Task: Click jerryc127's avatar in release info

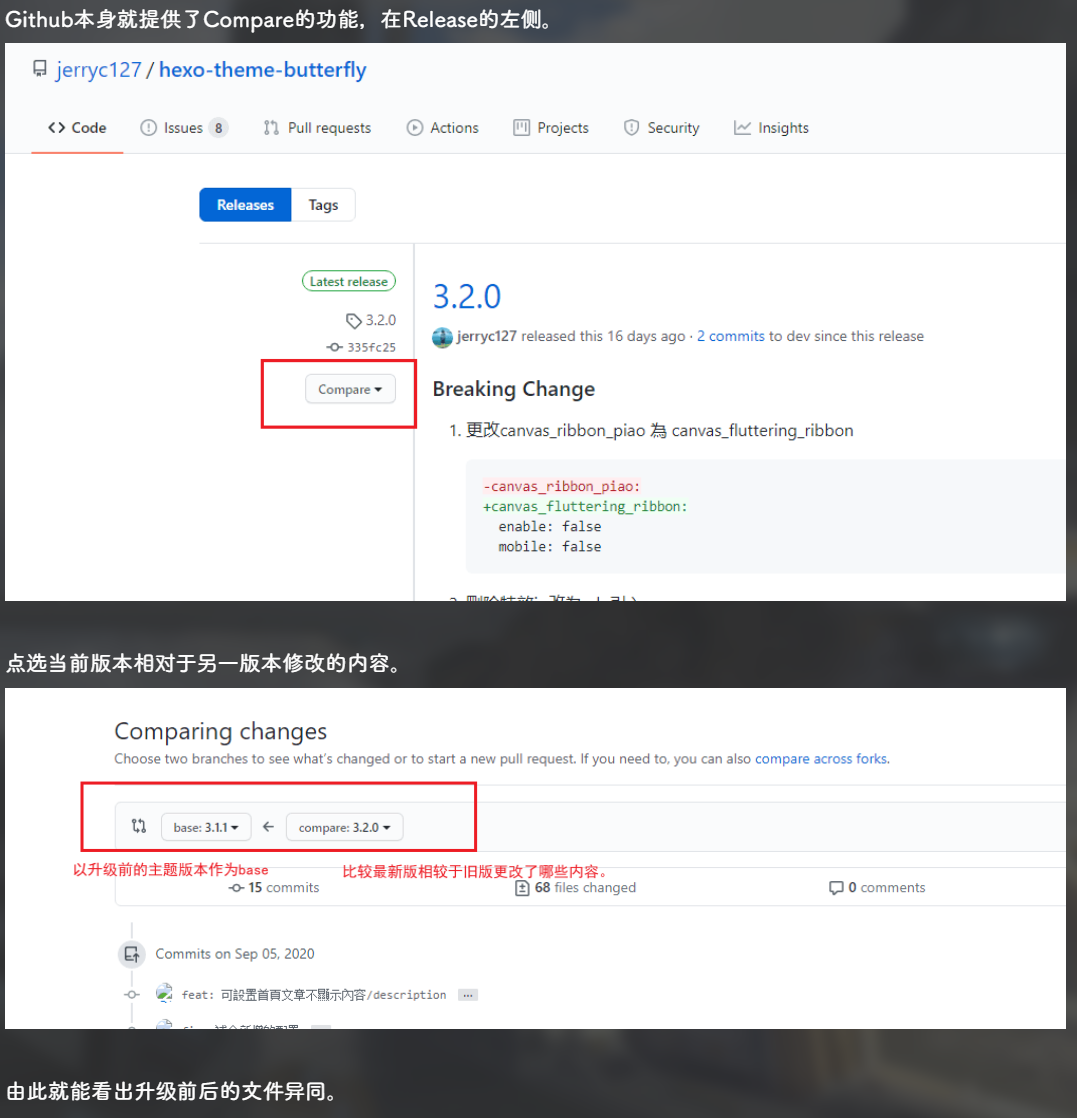Action: click(x=442, y=337)
